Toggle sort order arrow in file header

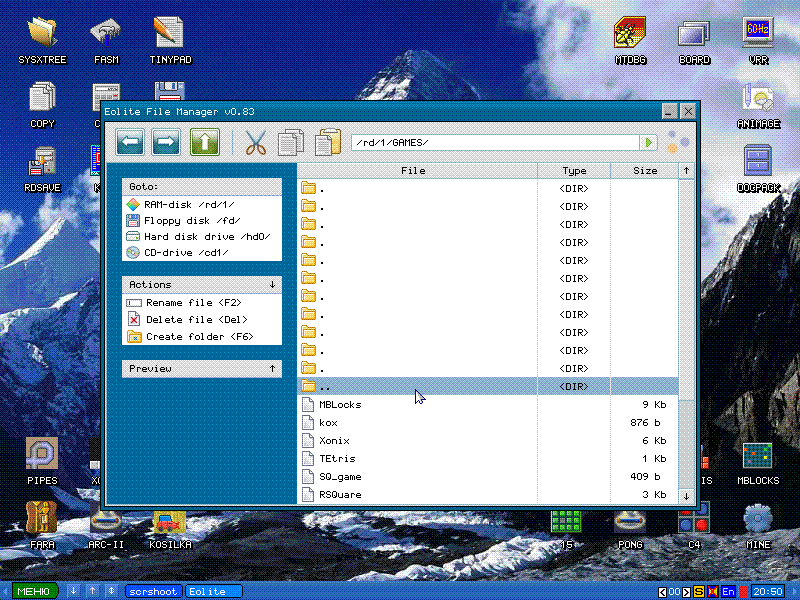pyautogui.click(x=686, y=171)
